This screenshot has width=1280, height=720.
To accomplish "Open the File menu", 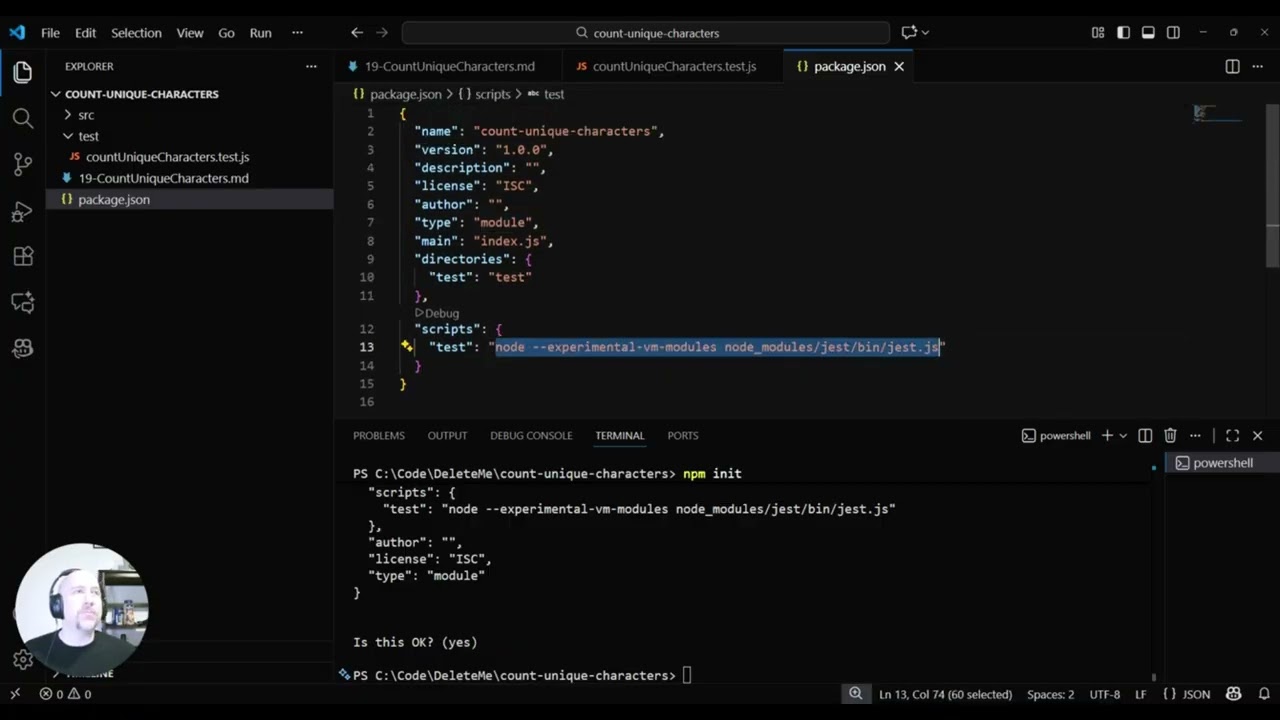I will [x=50, y=33].
